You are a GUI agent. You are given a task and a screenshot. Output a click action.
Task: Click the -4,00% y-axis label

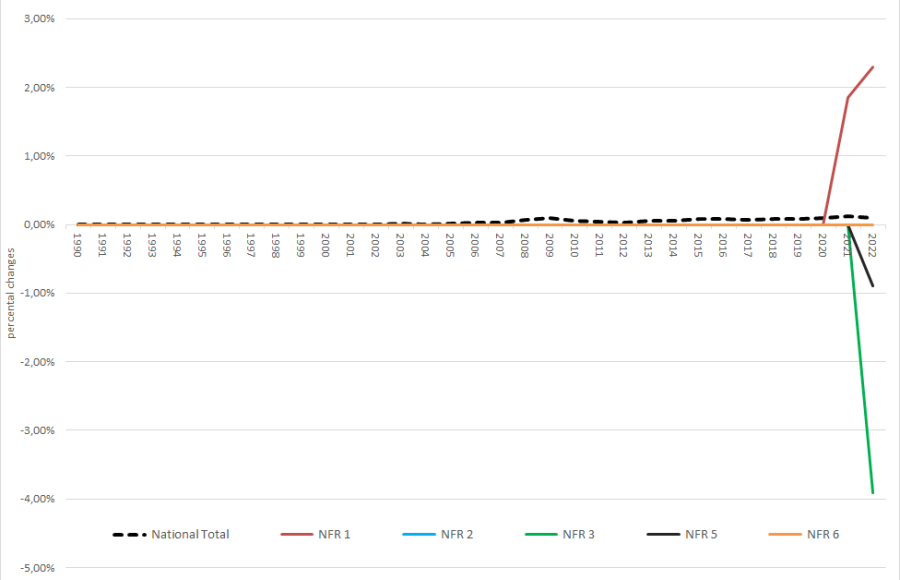[34, 499]
